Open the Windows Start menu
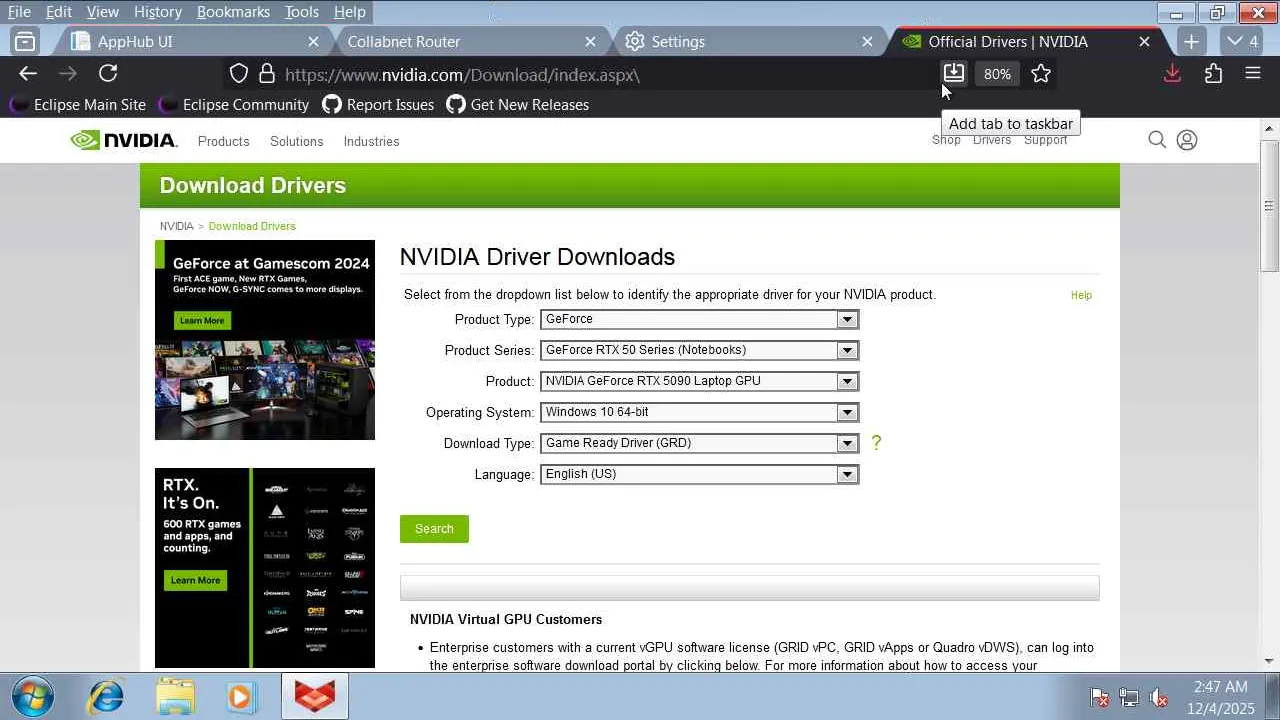 [x=31, y=696]
